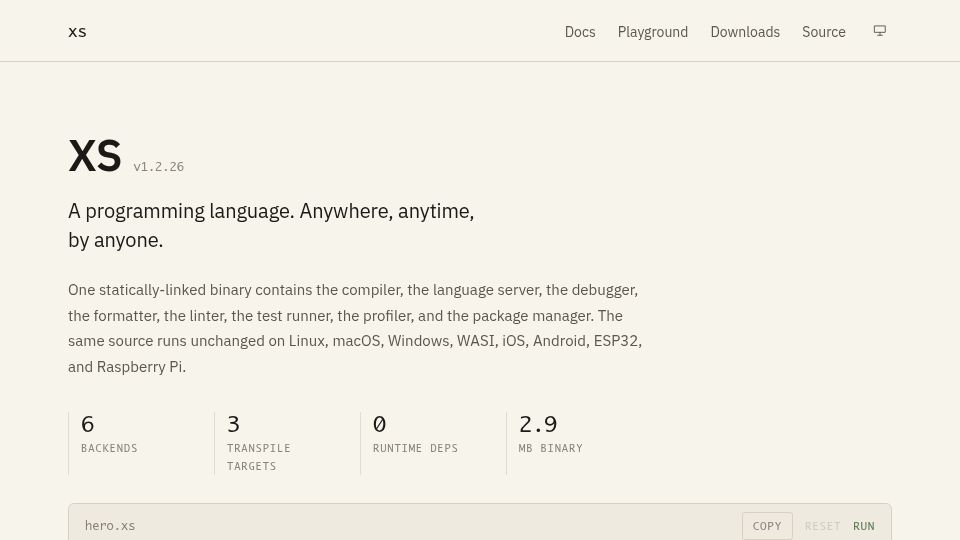Open the Docs page
Image resolution: width=960 pixels, height=540 pixels.
580,32
